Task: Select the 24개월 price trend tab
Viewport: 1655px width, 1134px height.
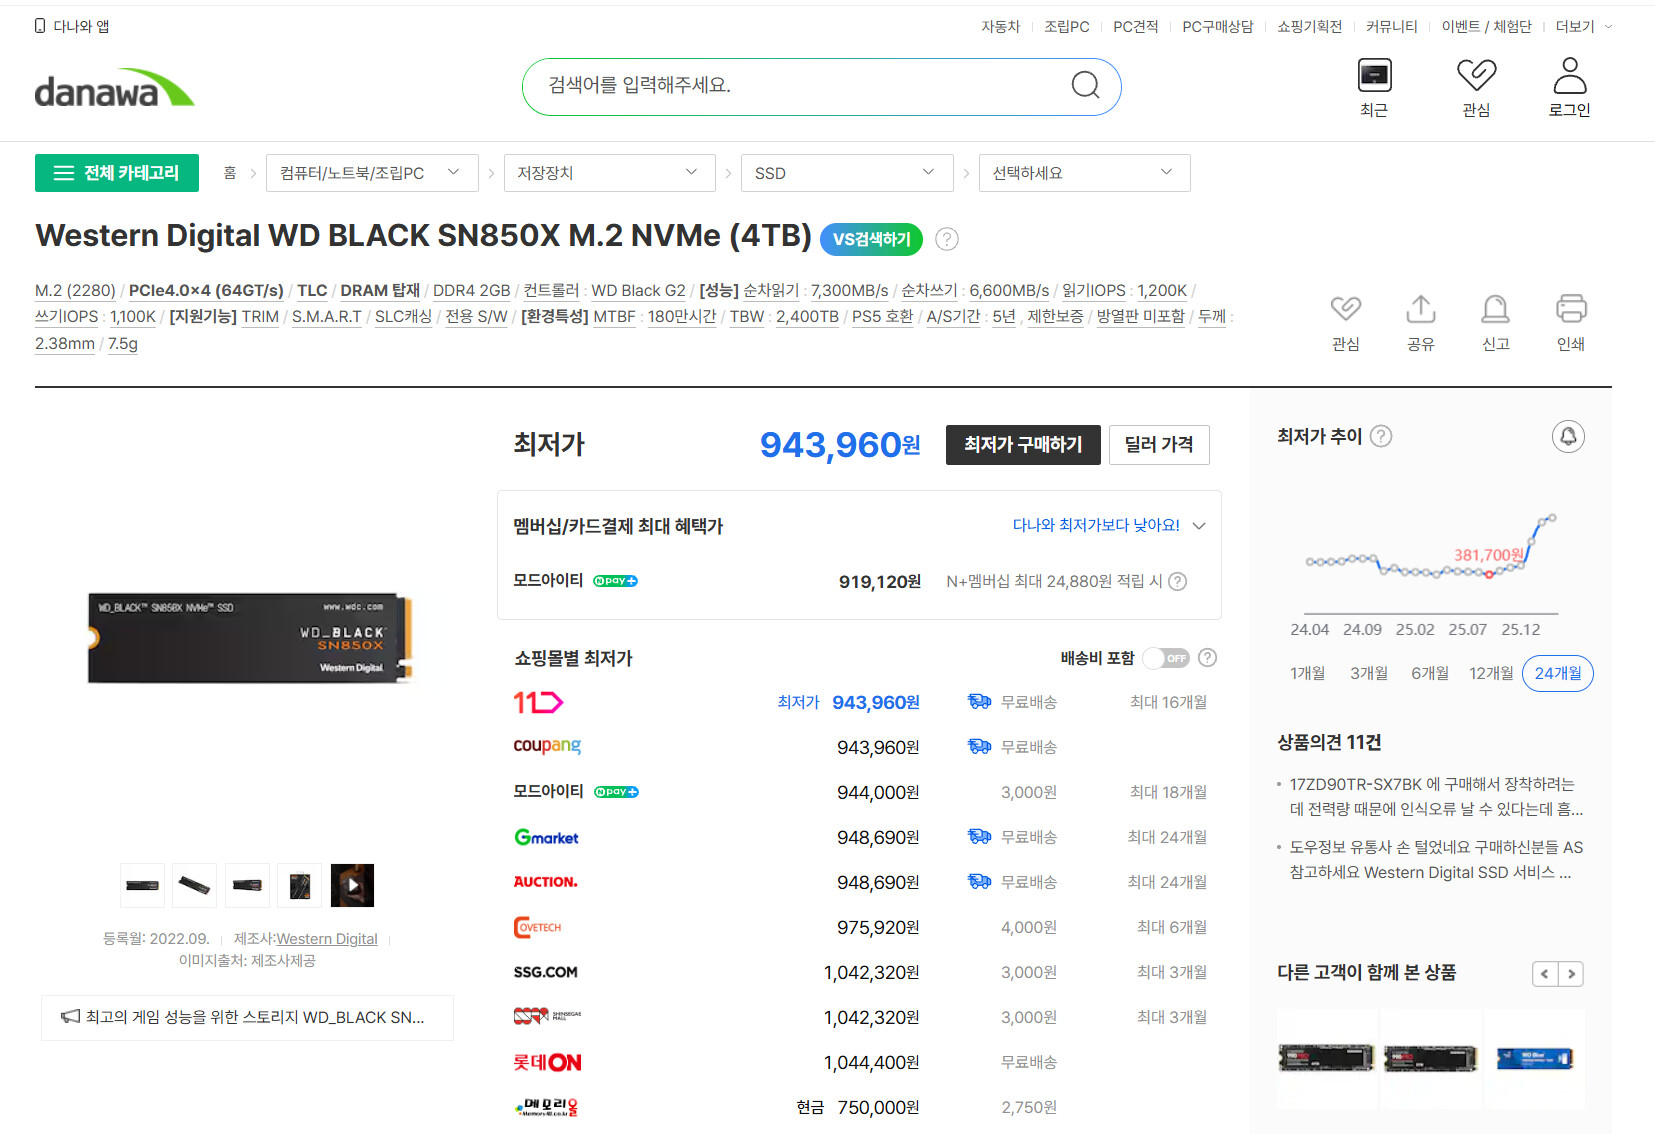Action: [x=1558, y=674]
